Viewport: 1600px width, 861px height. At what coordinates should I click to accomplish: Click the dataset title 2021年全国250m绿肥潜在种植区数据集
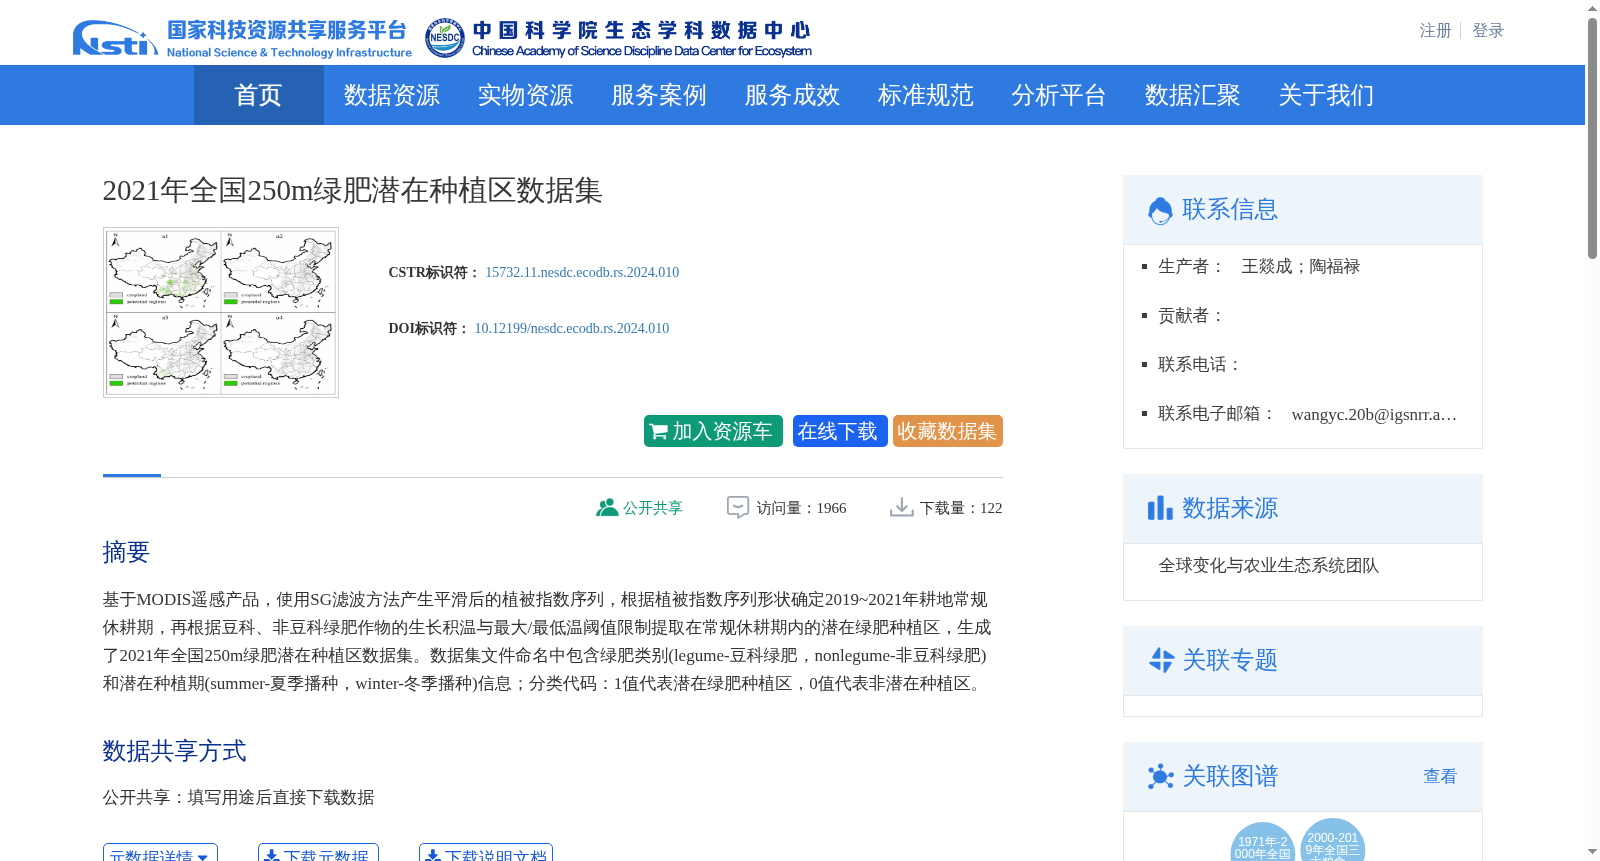[352, 190]
